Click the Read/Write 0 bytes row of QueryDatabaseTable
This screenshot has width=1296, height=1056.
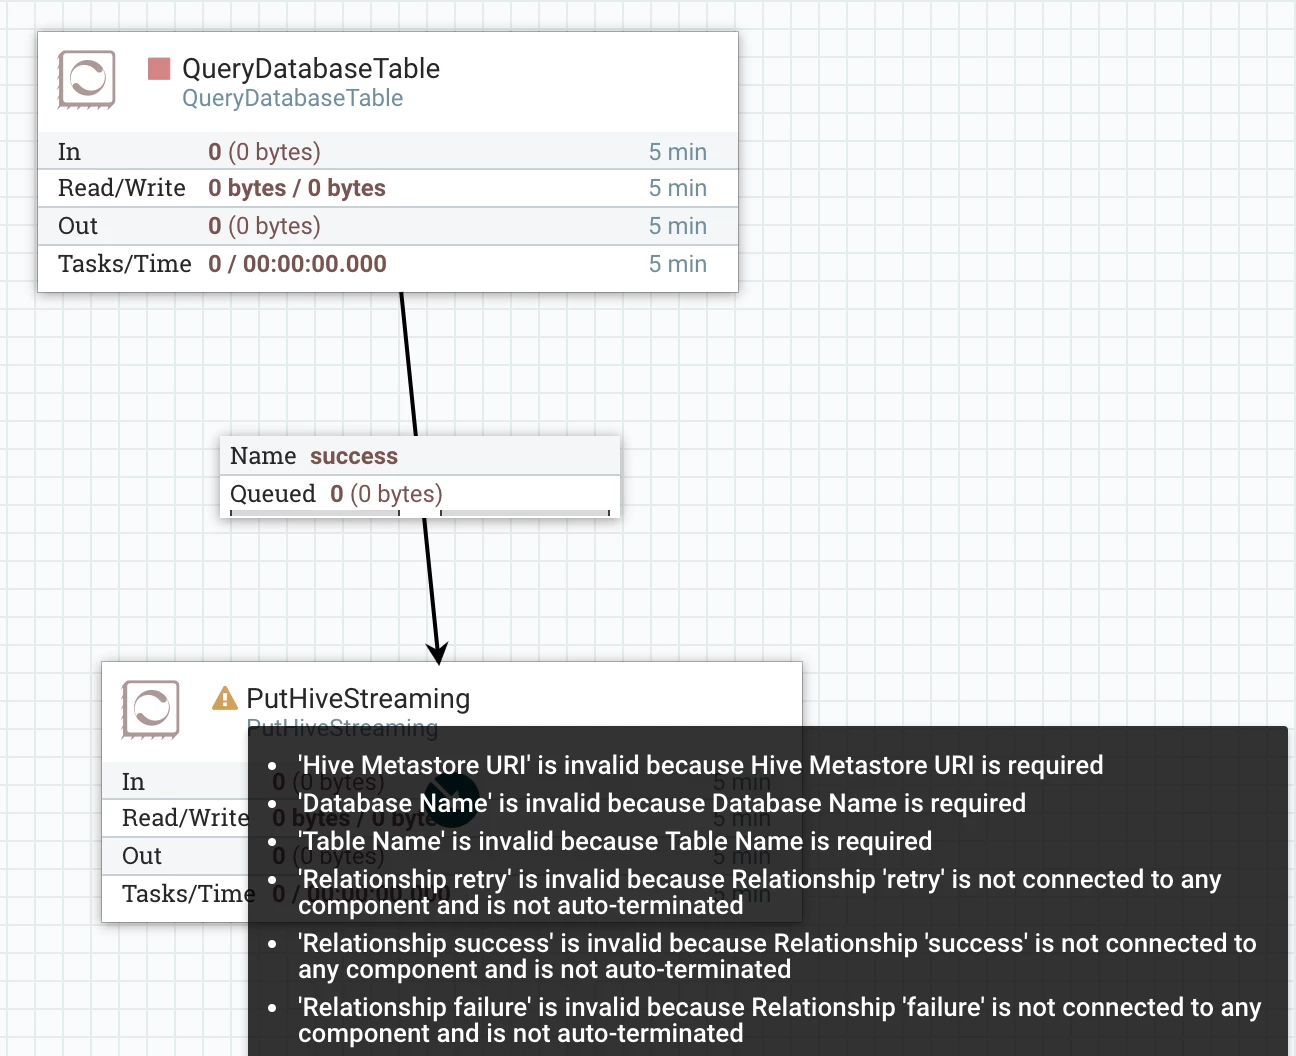pyautogui.click(x=388, y=188)
